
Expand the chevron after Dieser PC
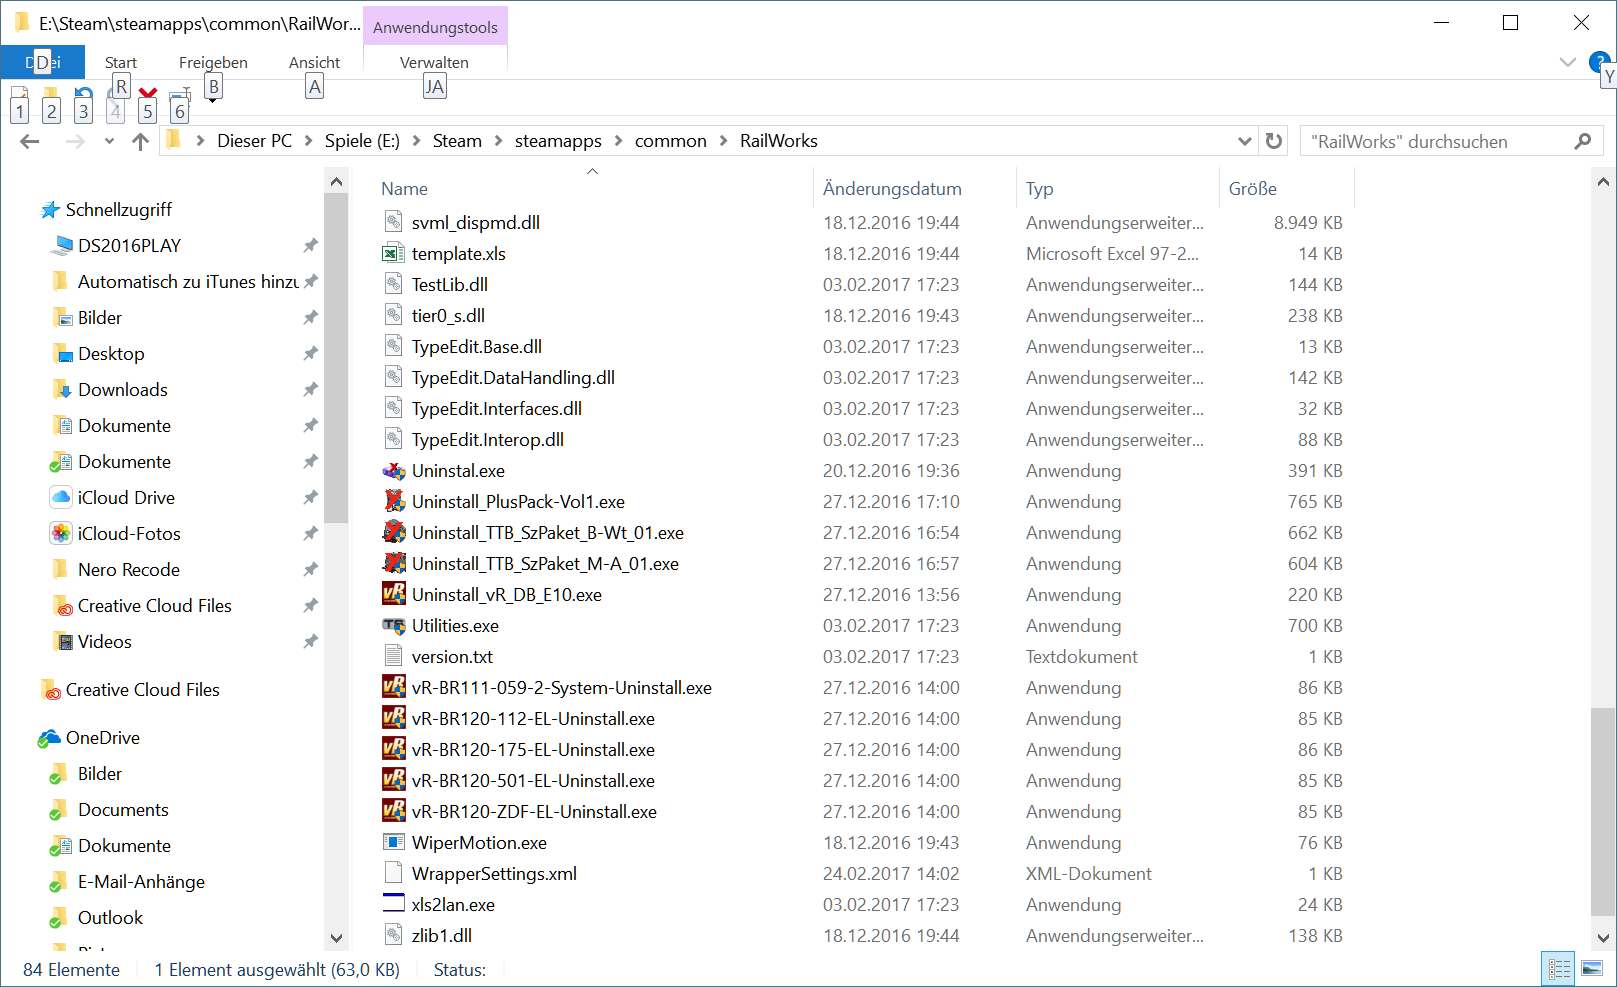(308, 141)
